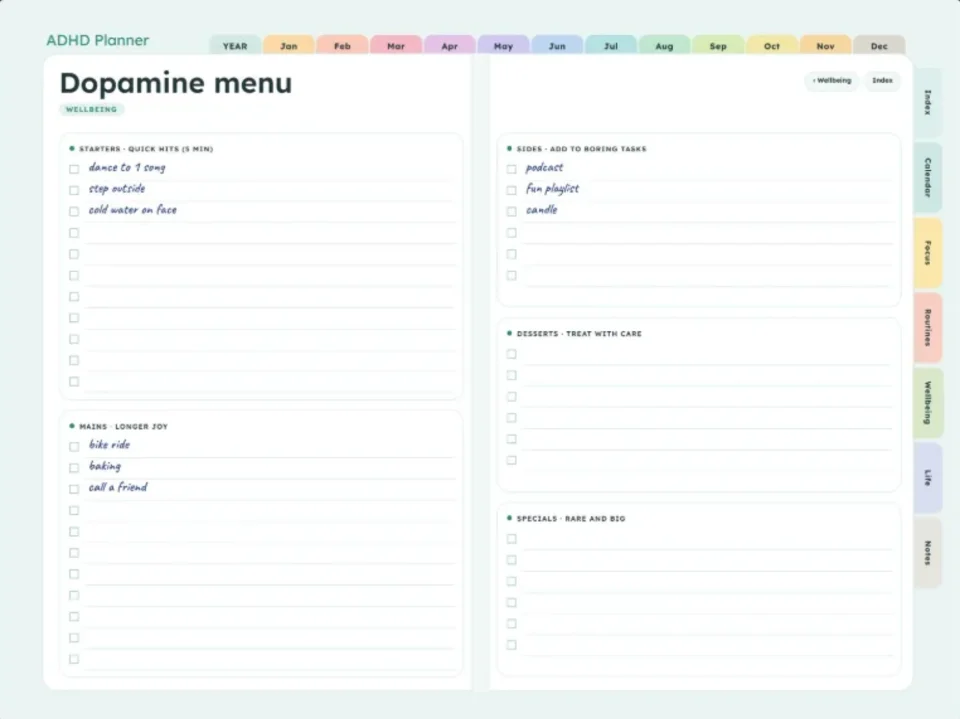This screenshot has height=719, width=960.
Task: Click the Index button at top right
Action: pos(882,80)
